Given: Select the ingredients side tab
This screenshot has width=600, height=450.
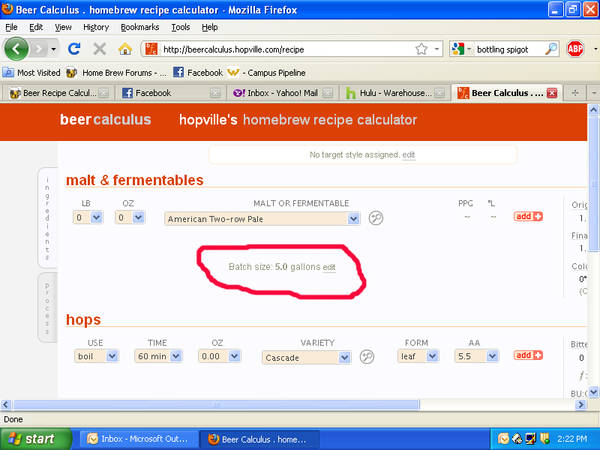Looking at the screenshot, I should tap(47, 217).
